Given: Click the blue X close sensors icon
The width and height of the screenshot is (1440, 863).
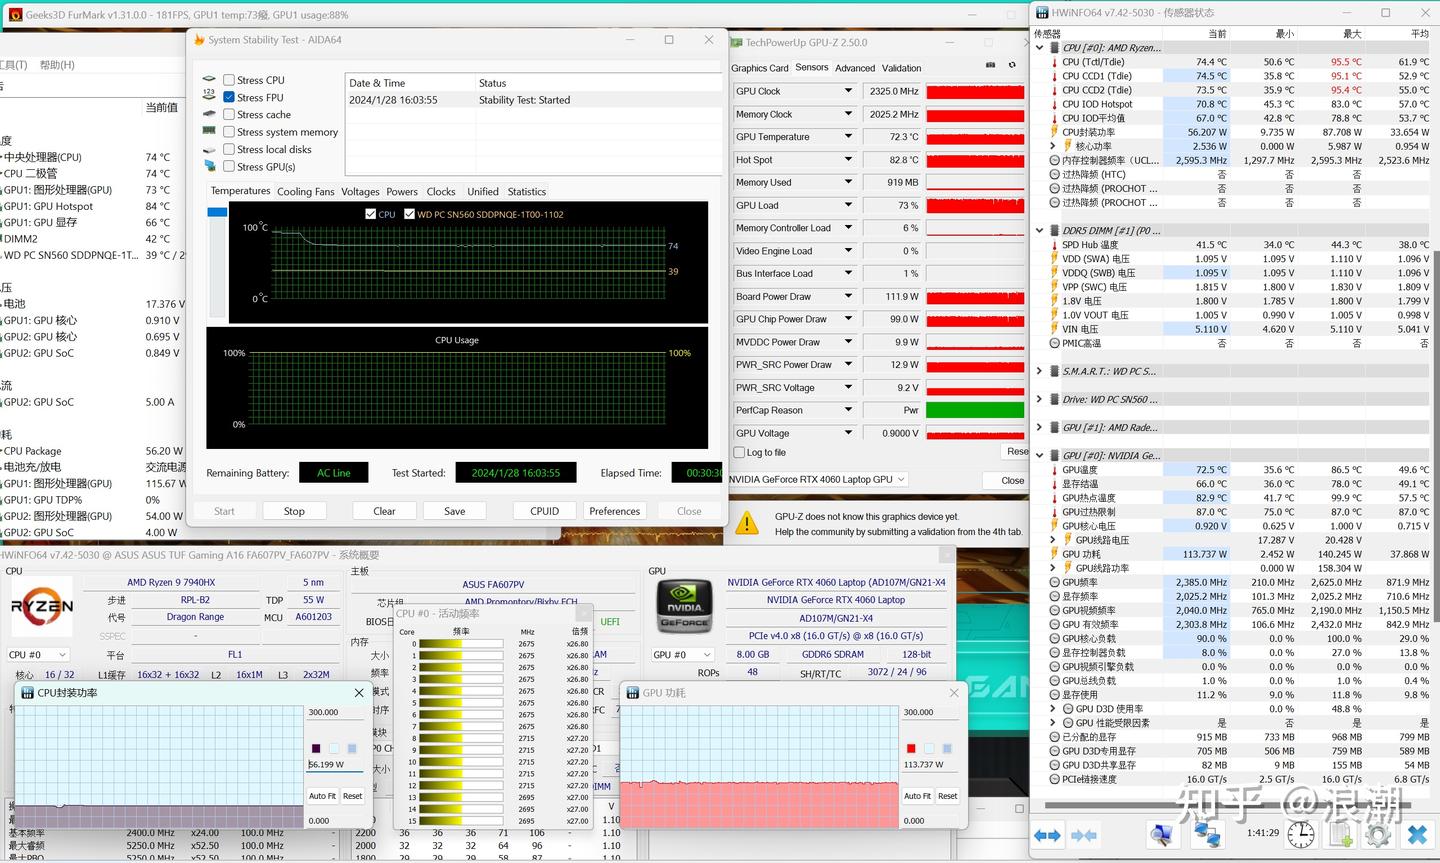Looking at the screenshot, I should pos(1416,835).
